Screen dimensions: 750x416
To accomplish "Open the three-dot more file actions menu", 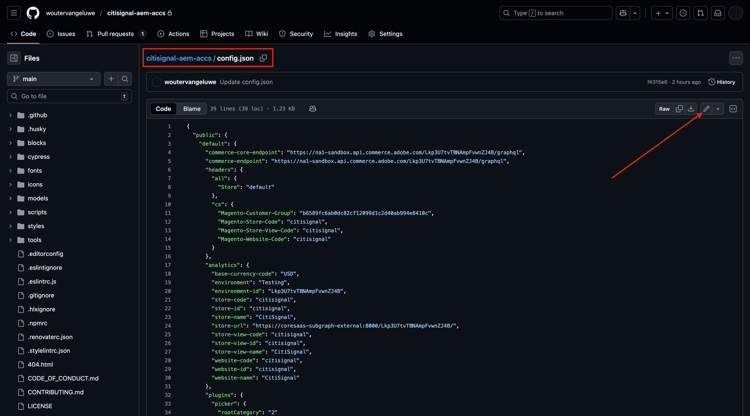I will point(736,58).
